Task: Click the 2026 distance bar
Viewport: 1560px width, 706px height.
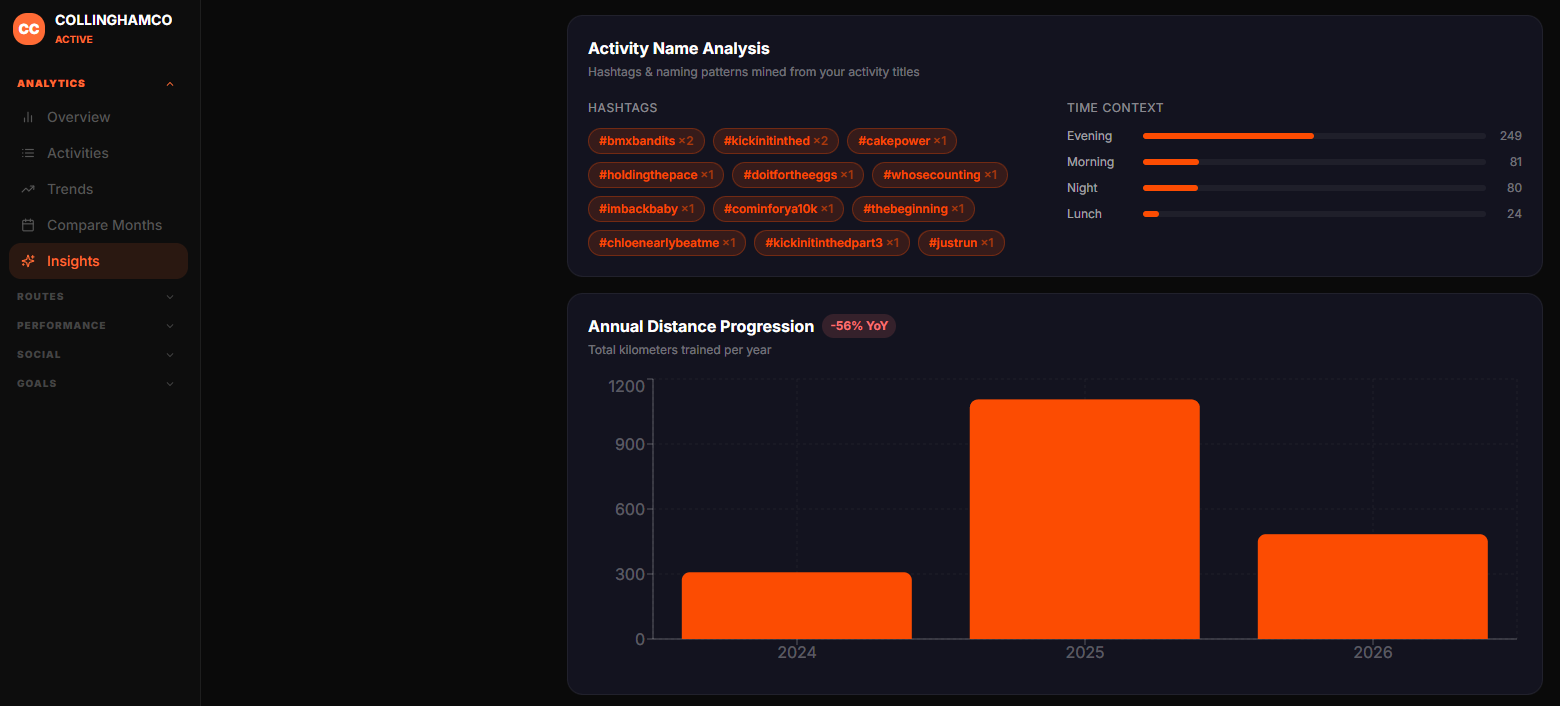Action: coord(1373,587)
